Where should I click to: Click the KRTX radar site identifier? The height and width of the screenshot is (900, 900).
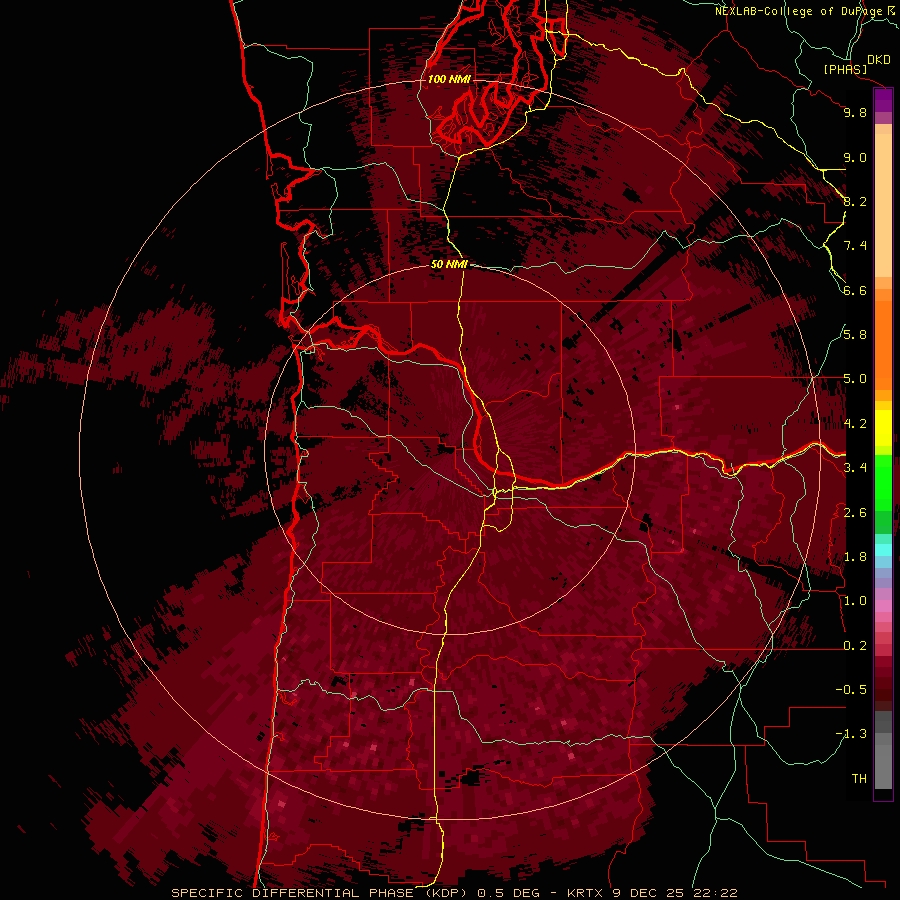[585, 893]
